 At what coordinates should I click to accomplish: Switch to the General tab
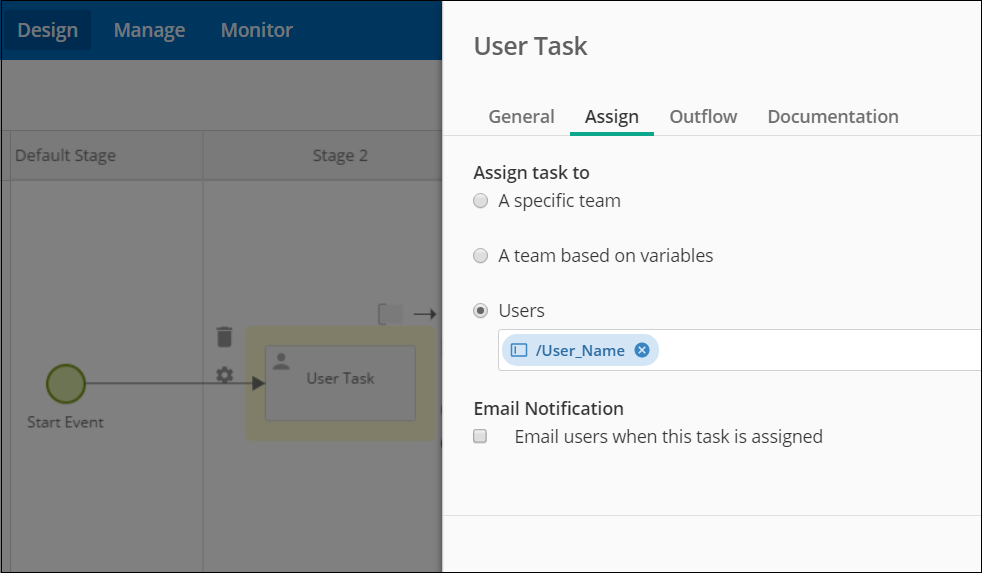521,116
